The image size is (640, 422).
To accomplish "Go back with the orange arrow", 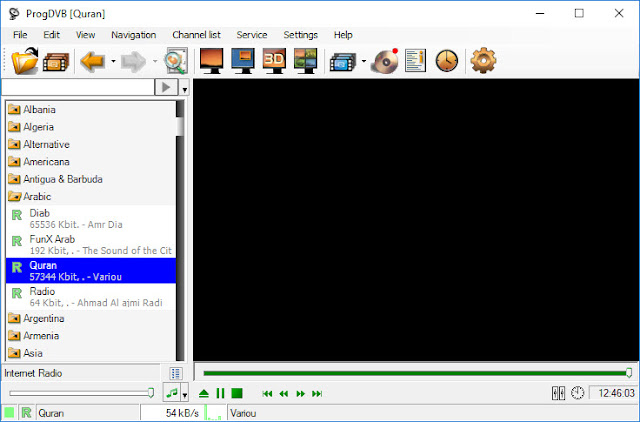I will 93,62.
